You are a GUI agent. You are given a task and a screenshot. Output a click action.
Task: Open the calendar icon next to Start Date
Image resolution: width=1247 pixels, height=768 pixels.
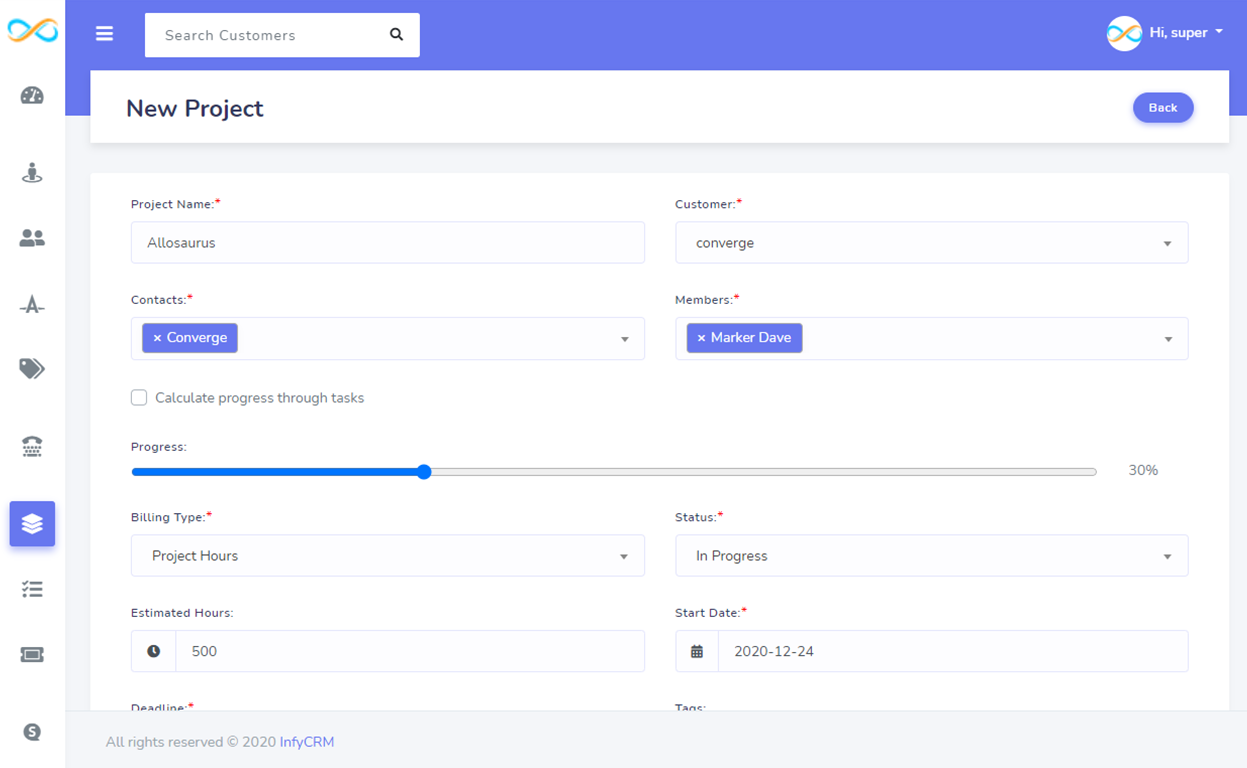[x=697, y=651]
